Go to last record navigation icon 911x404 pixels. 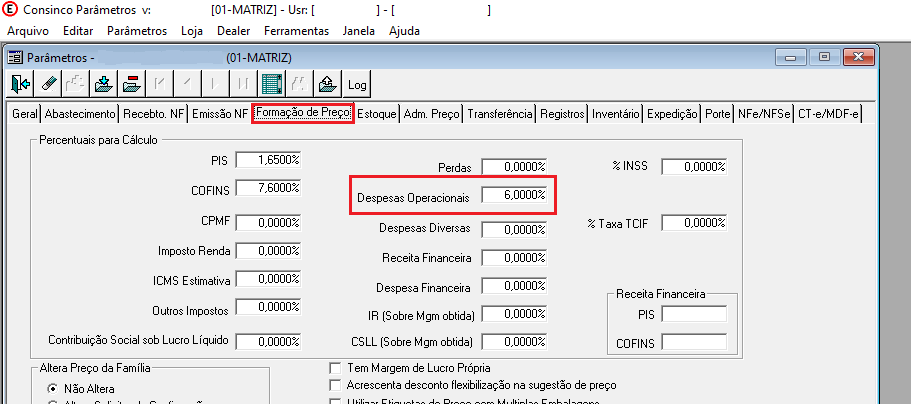click(x=243, y=84)
